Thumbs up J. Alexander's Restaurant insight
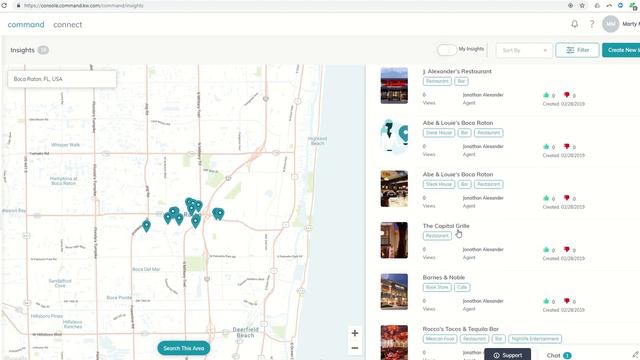This screenshot has width=640, height=360. pyautogui.click(x=546, y=95)
